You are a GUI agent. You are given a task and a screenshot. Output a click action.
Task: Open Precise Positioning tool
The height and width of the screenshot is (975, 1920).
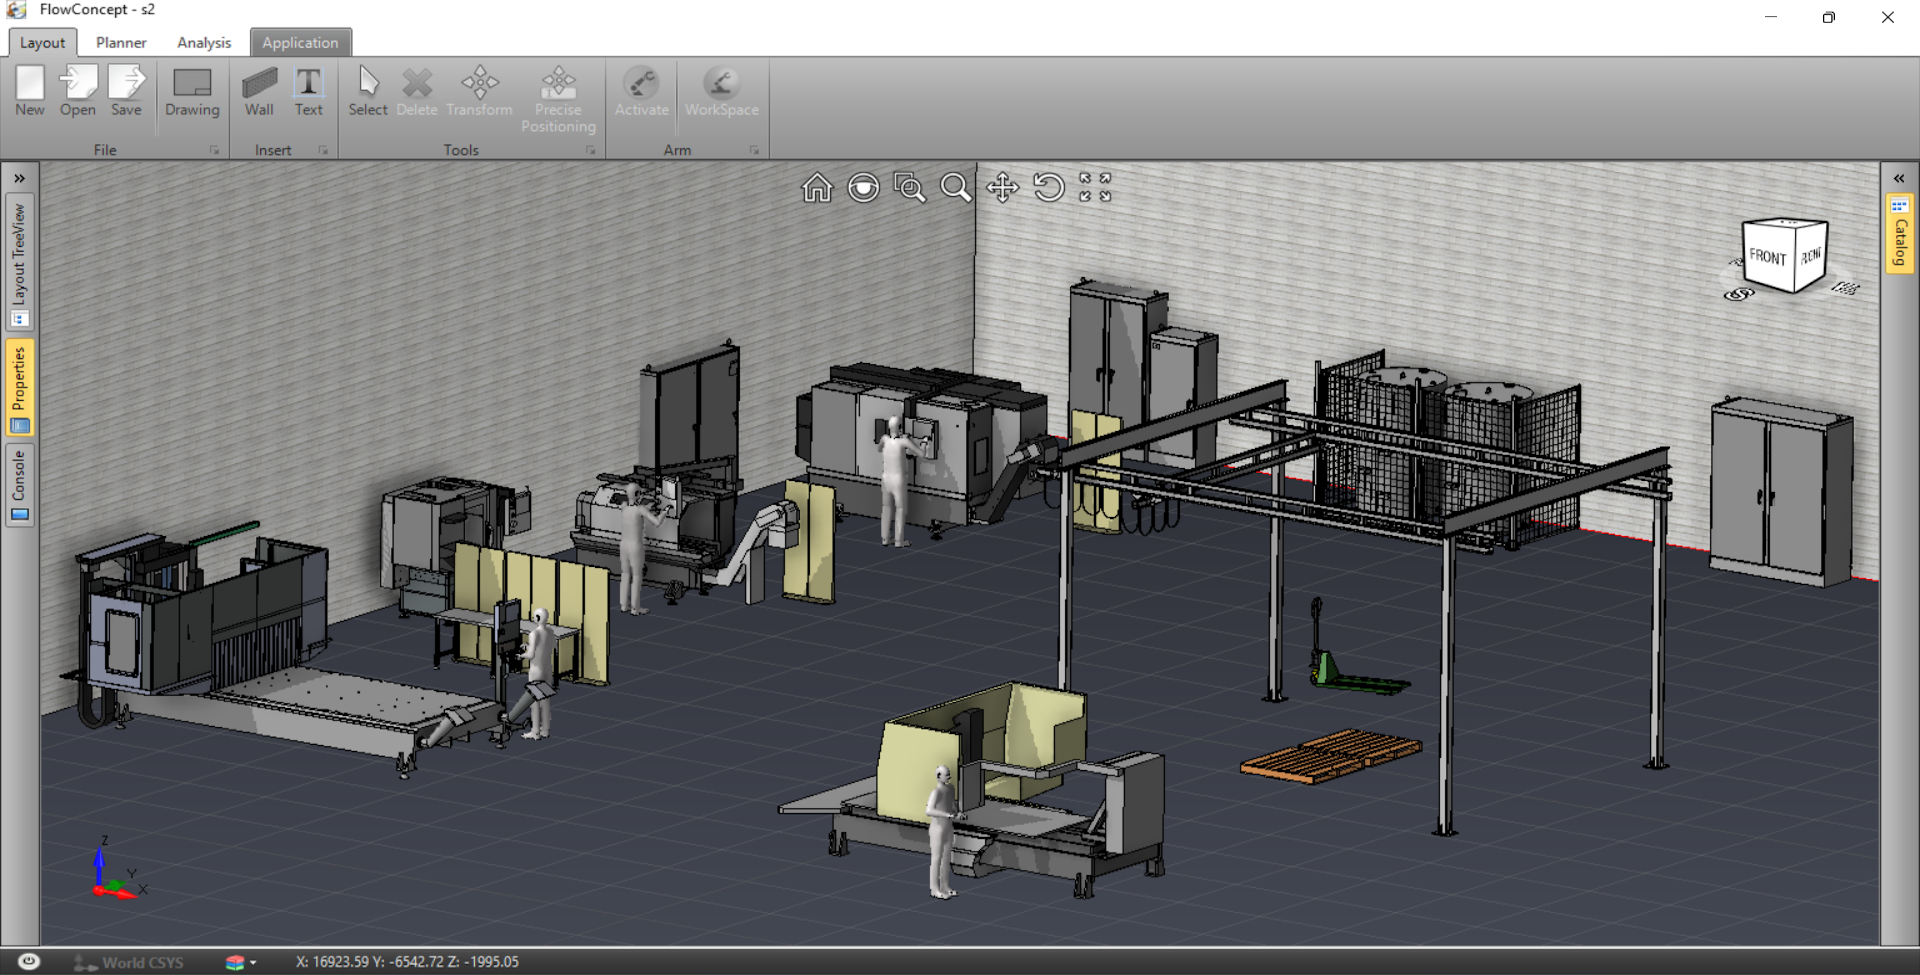[x=558, y=99]
